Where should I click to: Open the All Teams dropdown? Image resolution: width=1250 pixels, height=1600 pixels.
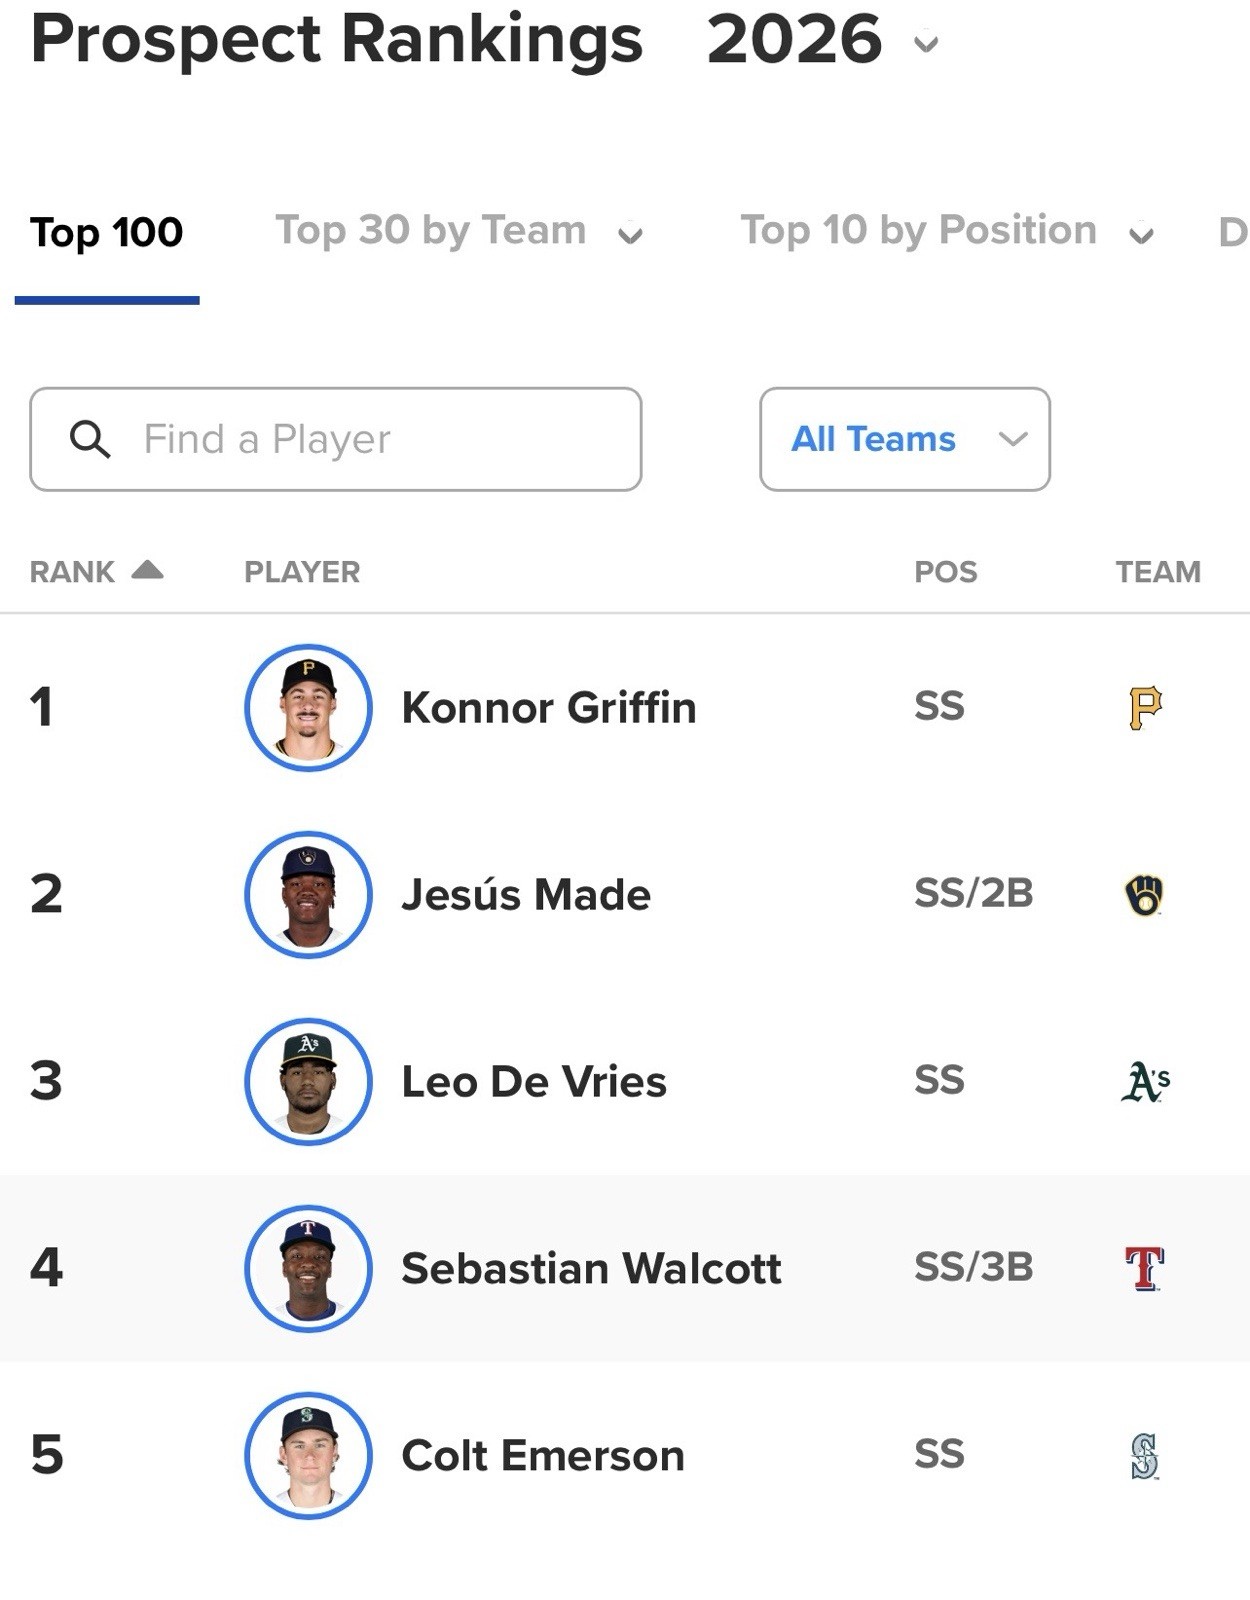click(x=905, y=439)
